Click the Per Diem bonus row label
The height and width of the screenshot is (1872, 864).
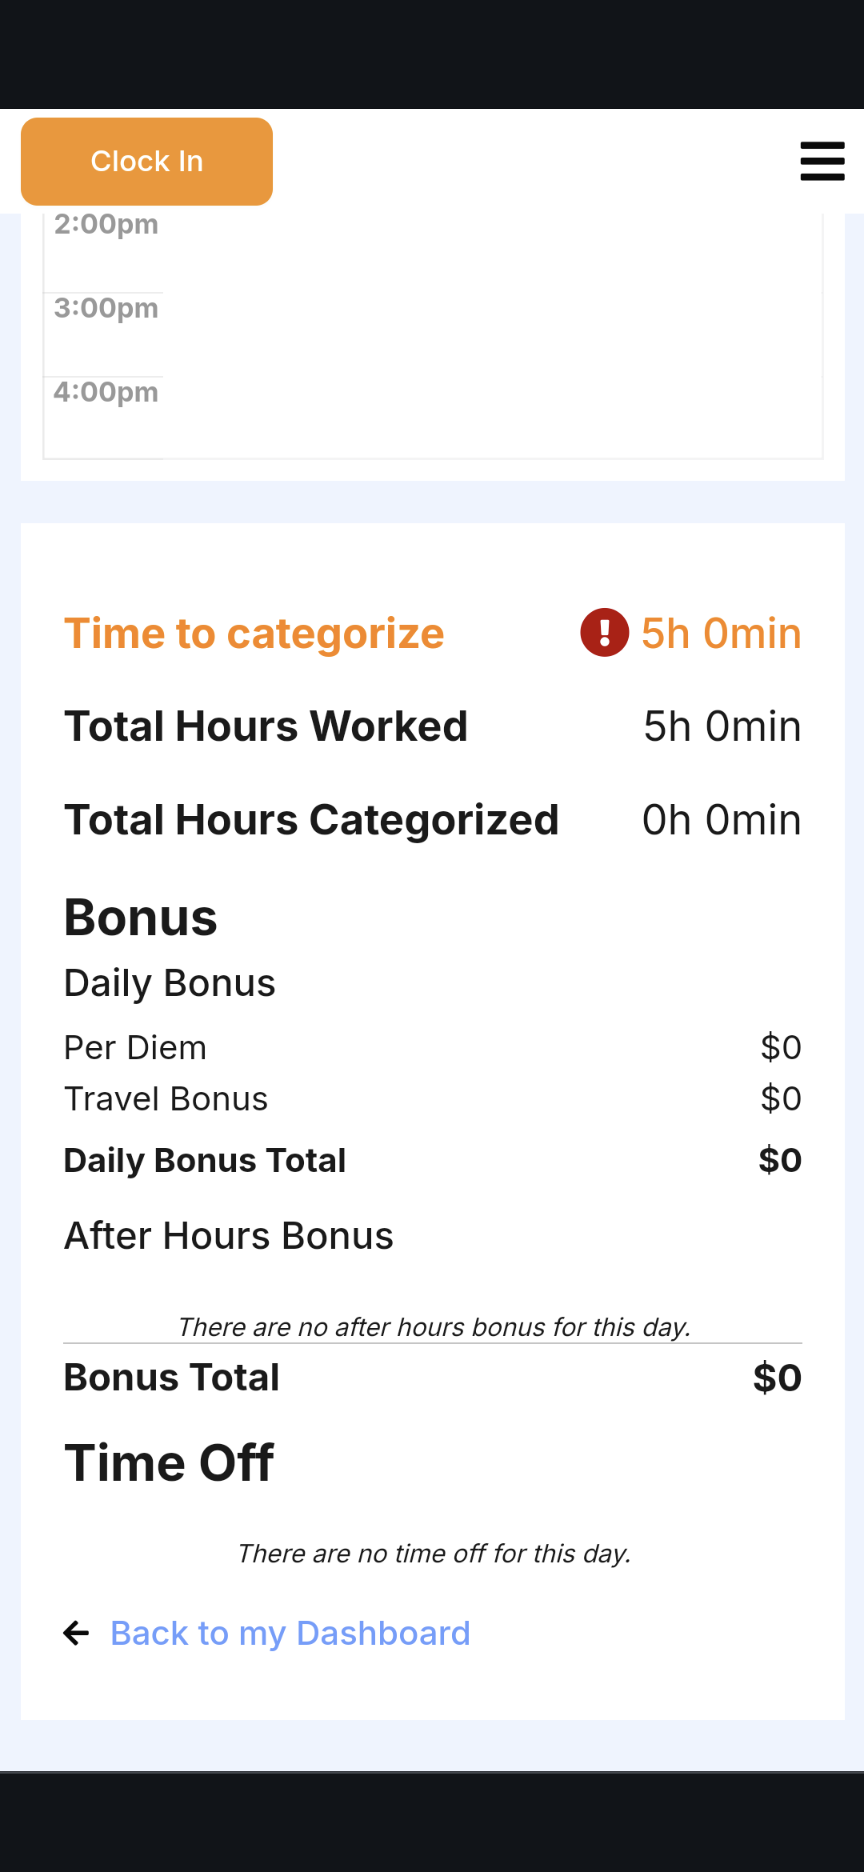135,1048
